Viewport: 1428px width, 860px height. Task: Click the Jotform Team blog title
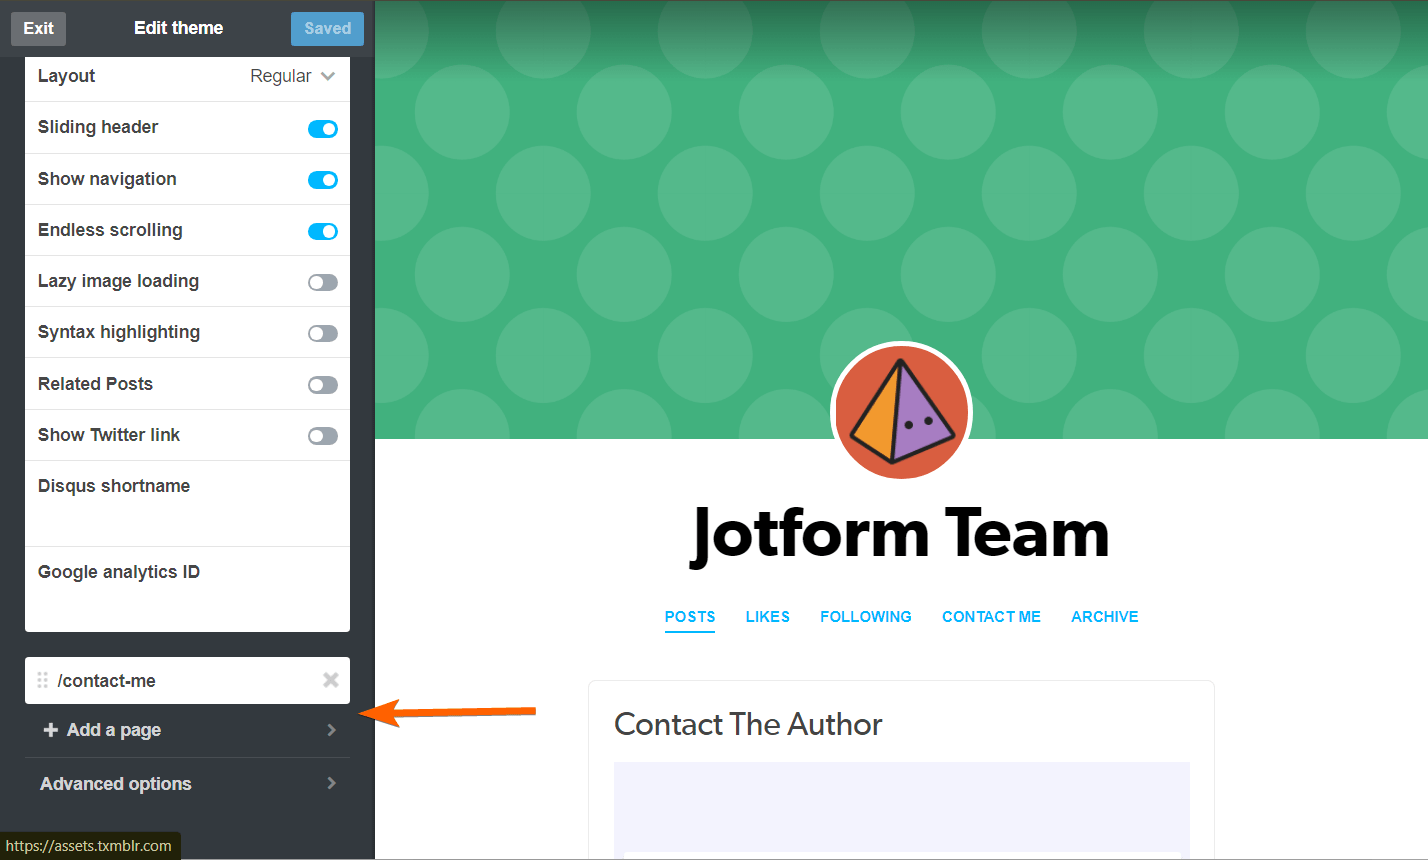pos(901,534)
